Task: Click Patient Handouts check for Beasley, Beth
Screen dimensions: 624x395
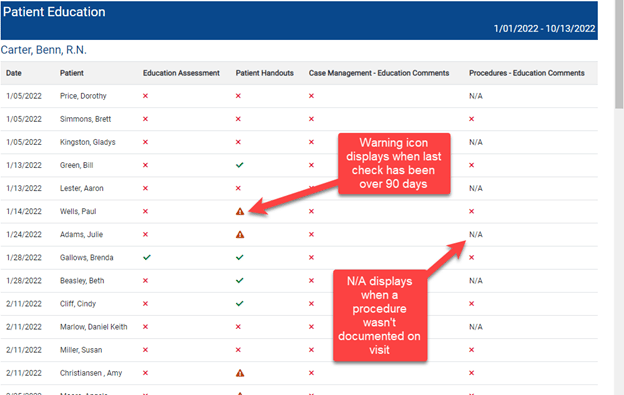Action: click(x=239, y=280)
